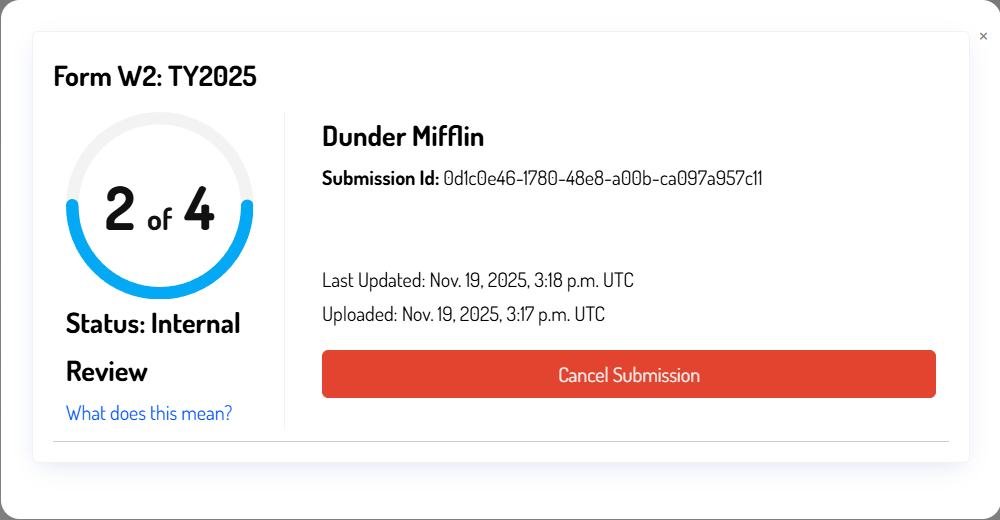Close the submission dialog with the X
Viewport: 1000px width, 520px height.
[x=983, y=36]
